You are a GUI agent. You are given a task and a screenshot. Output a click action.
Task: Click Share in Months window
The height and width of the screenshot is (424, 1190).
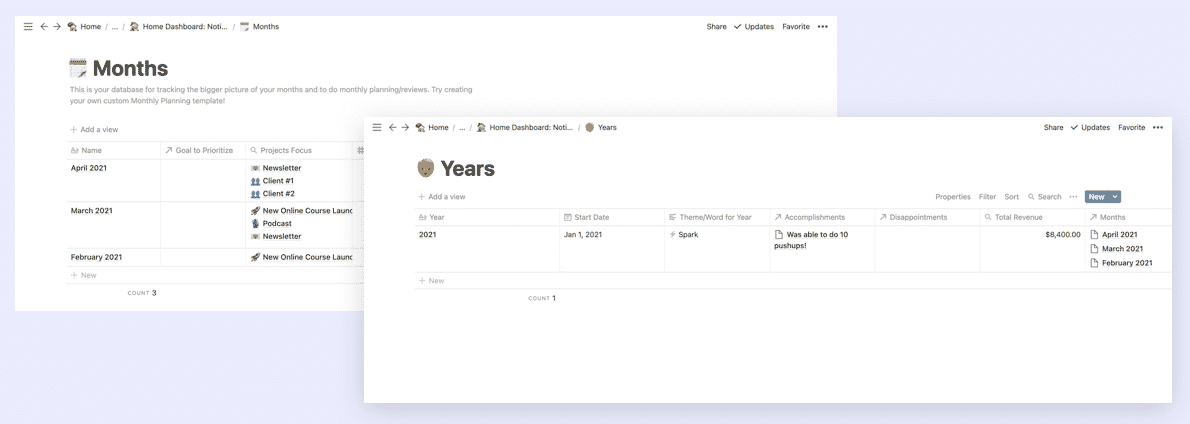pyautogui.click(x=716, y=27)
